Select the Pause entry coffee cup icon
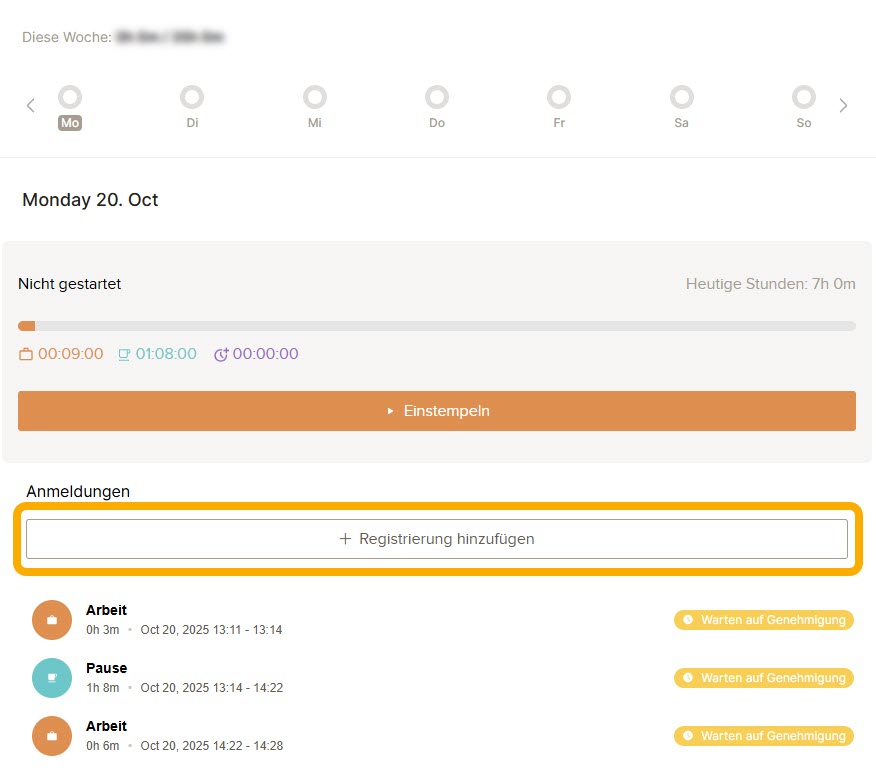 (52, 678)
